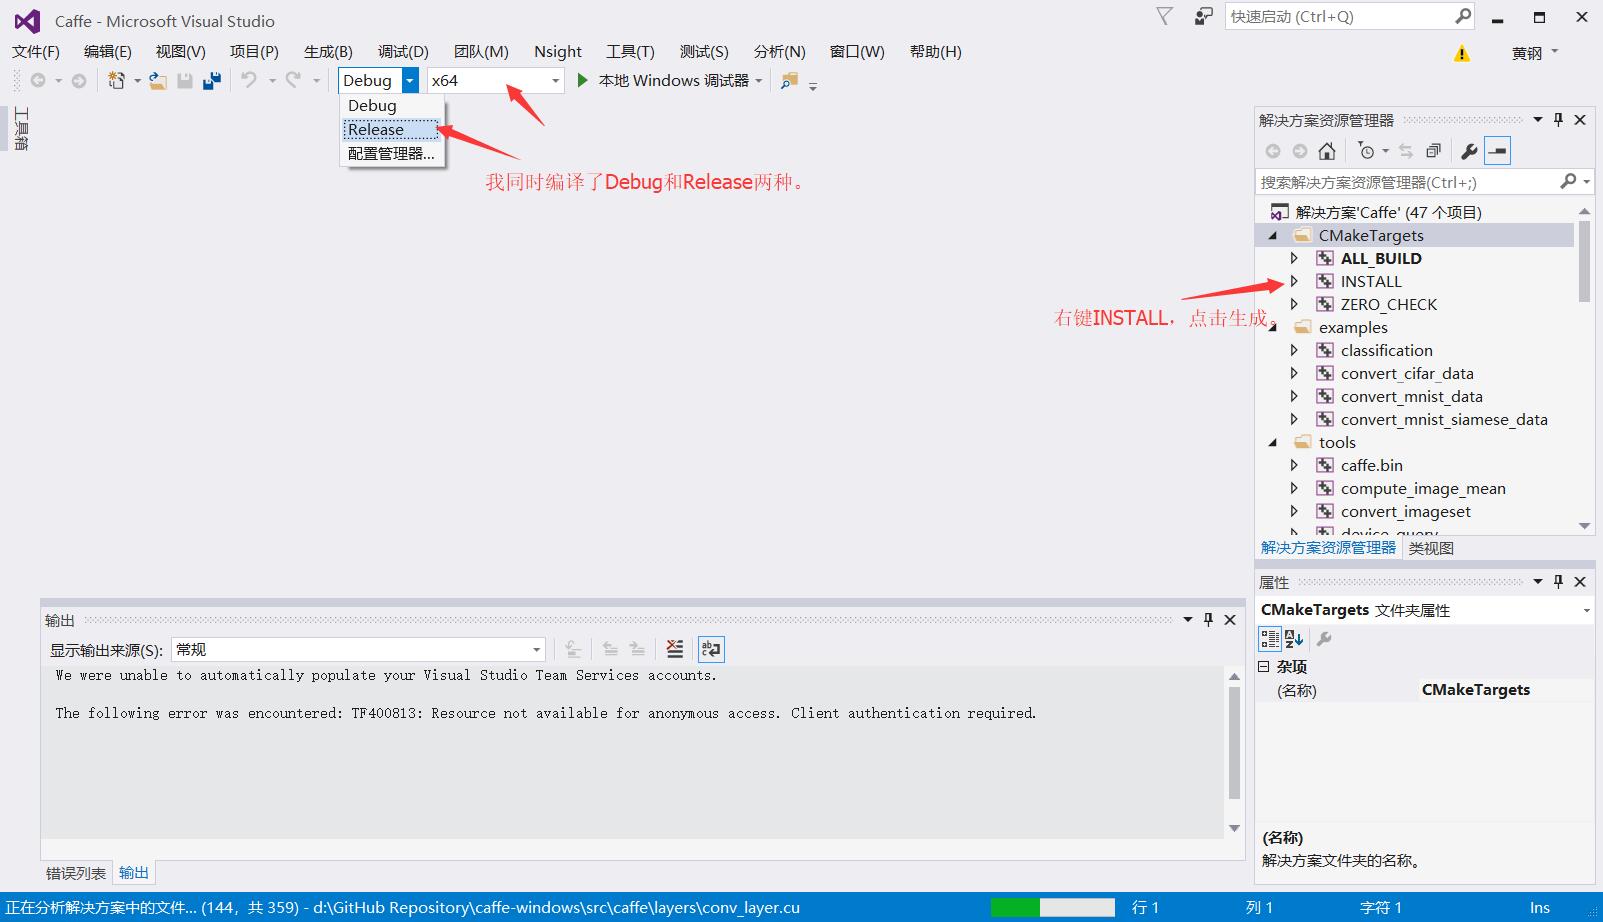Click the search magnifier in Solution Explorer
Viewport: 1603px width, 922px height.
[1568, 181]
